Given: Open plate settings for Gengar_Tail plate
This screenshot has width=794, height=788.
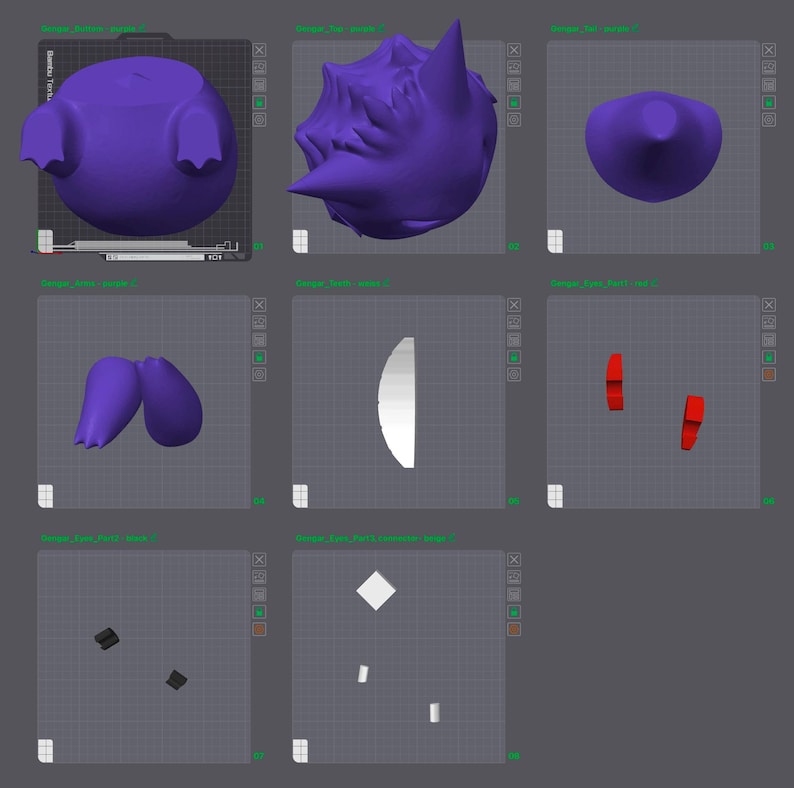Looking at the screenshot, I should point(769,120).
